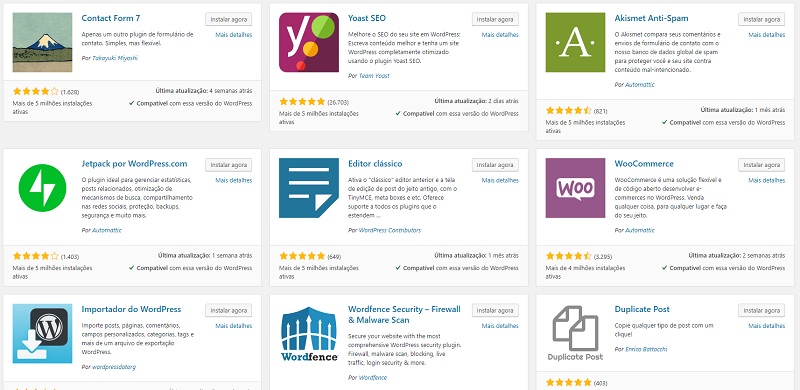Click Instalar agora for Duplicate Post

coord(762,310)
